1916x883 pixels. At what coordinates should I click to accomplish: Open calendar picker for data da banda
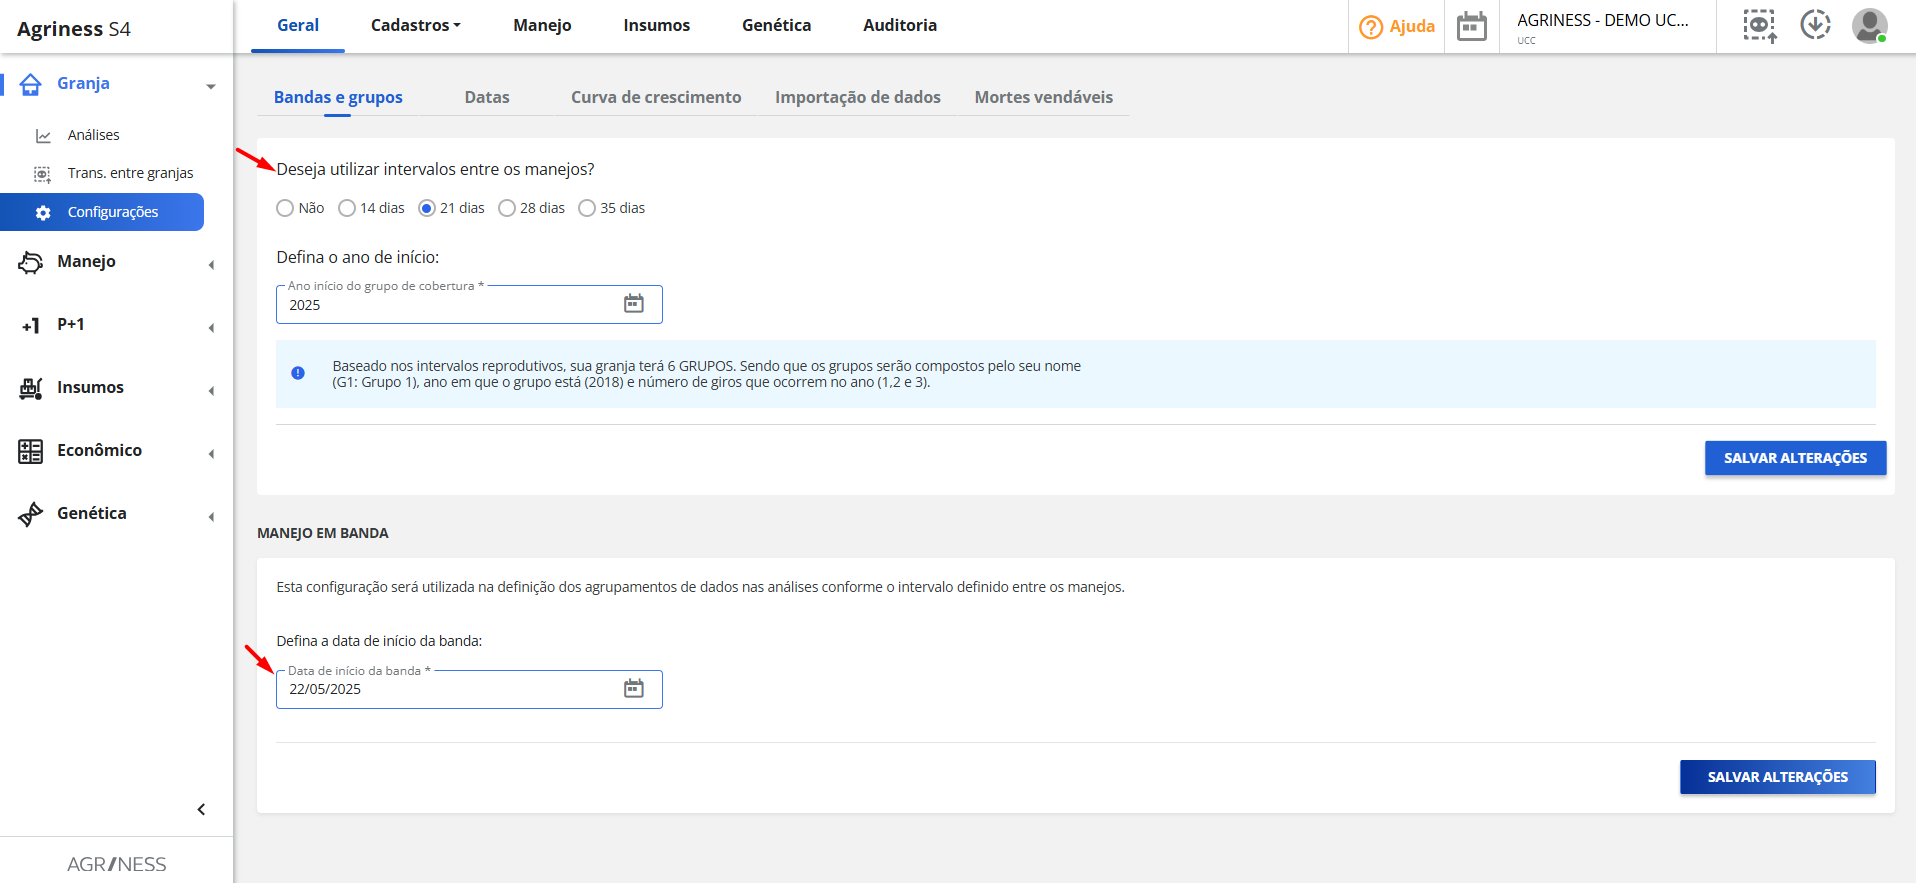coord(634,688)
